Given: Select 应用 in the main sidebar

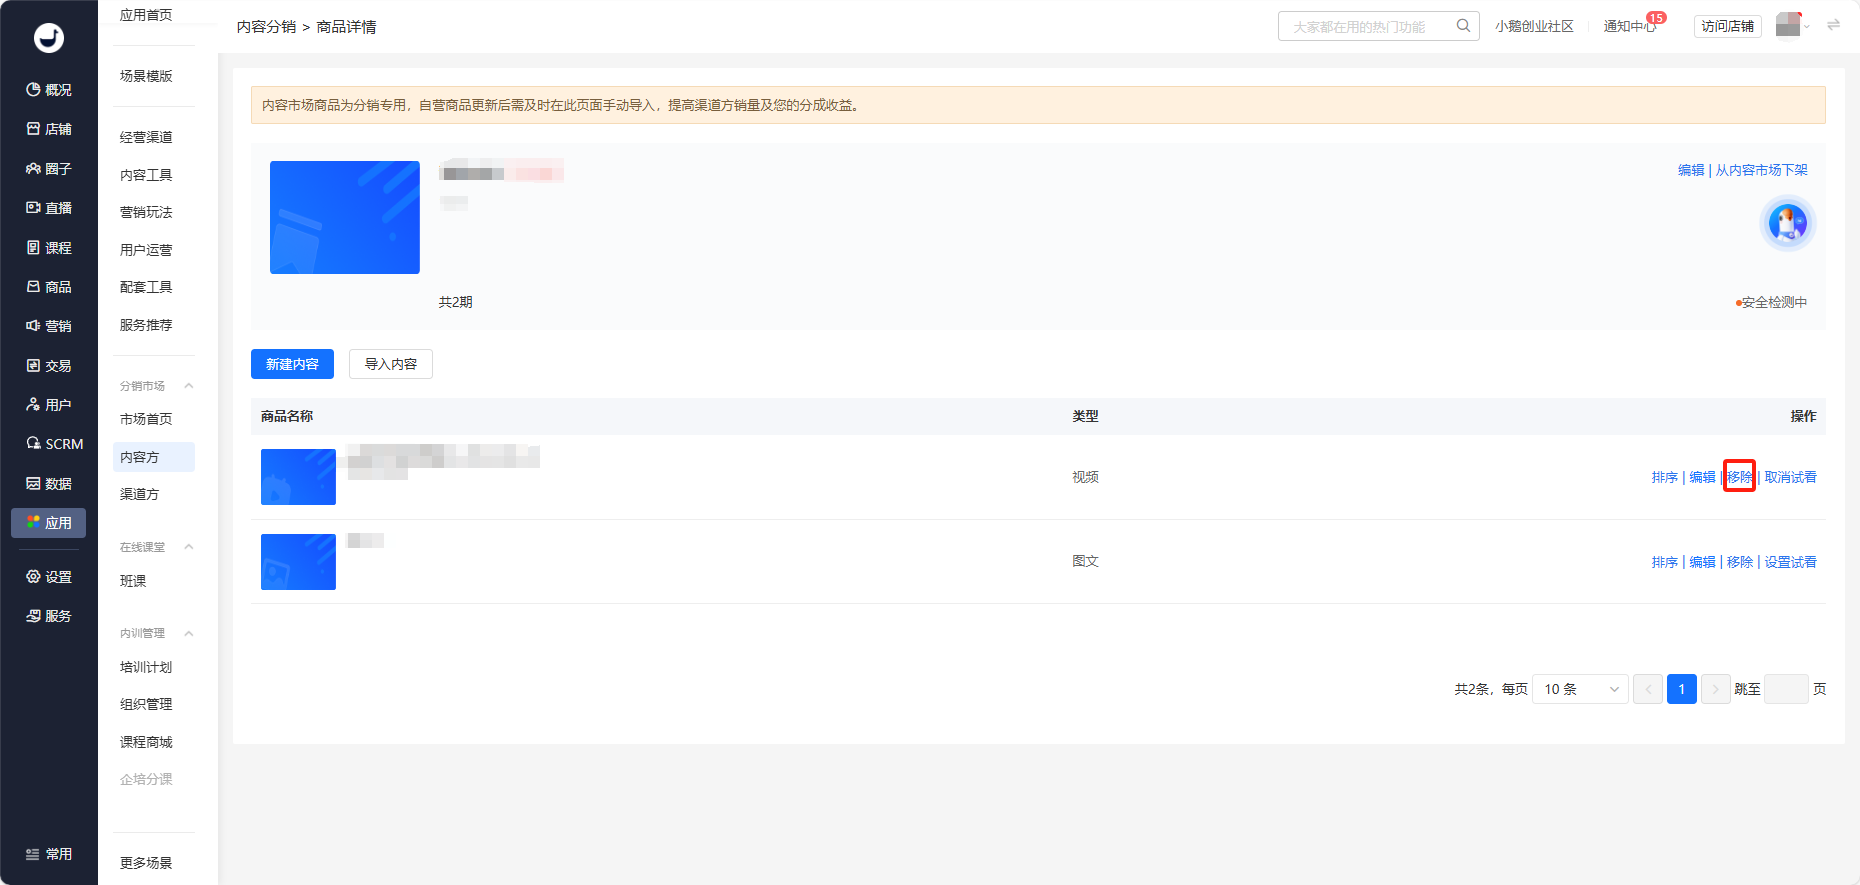Looking at the screenshot, I should [x=49, y=523].
